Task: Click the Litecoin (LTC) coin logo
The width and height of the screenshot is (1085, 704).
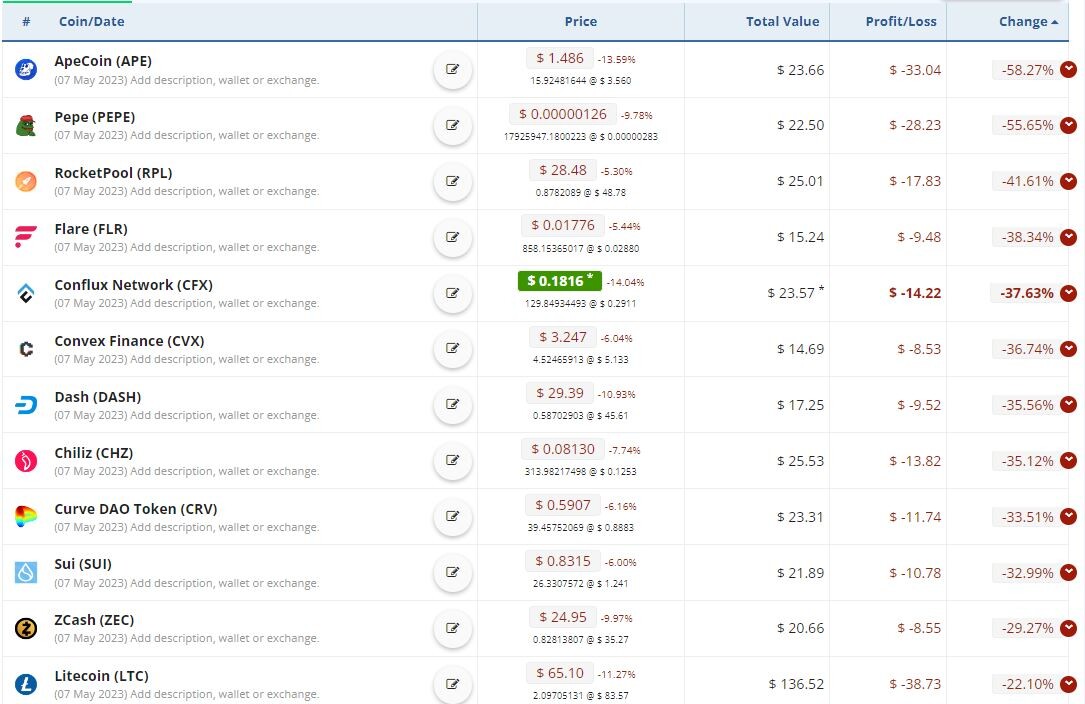Action: click(x=26, y=685)
